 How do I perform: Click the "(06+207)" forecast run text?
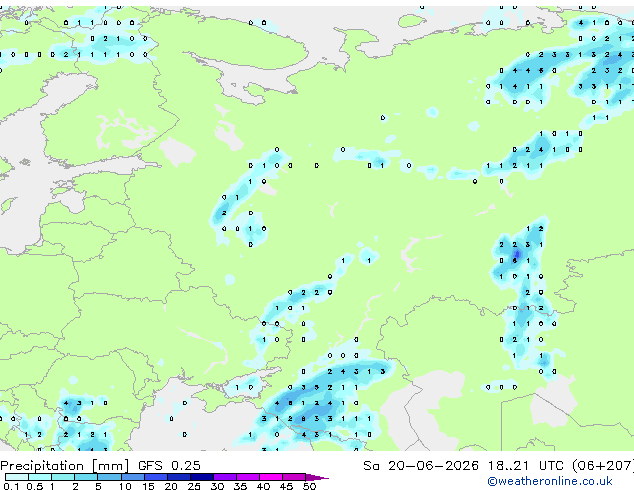(603, 466)
